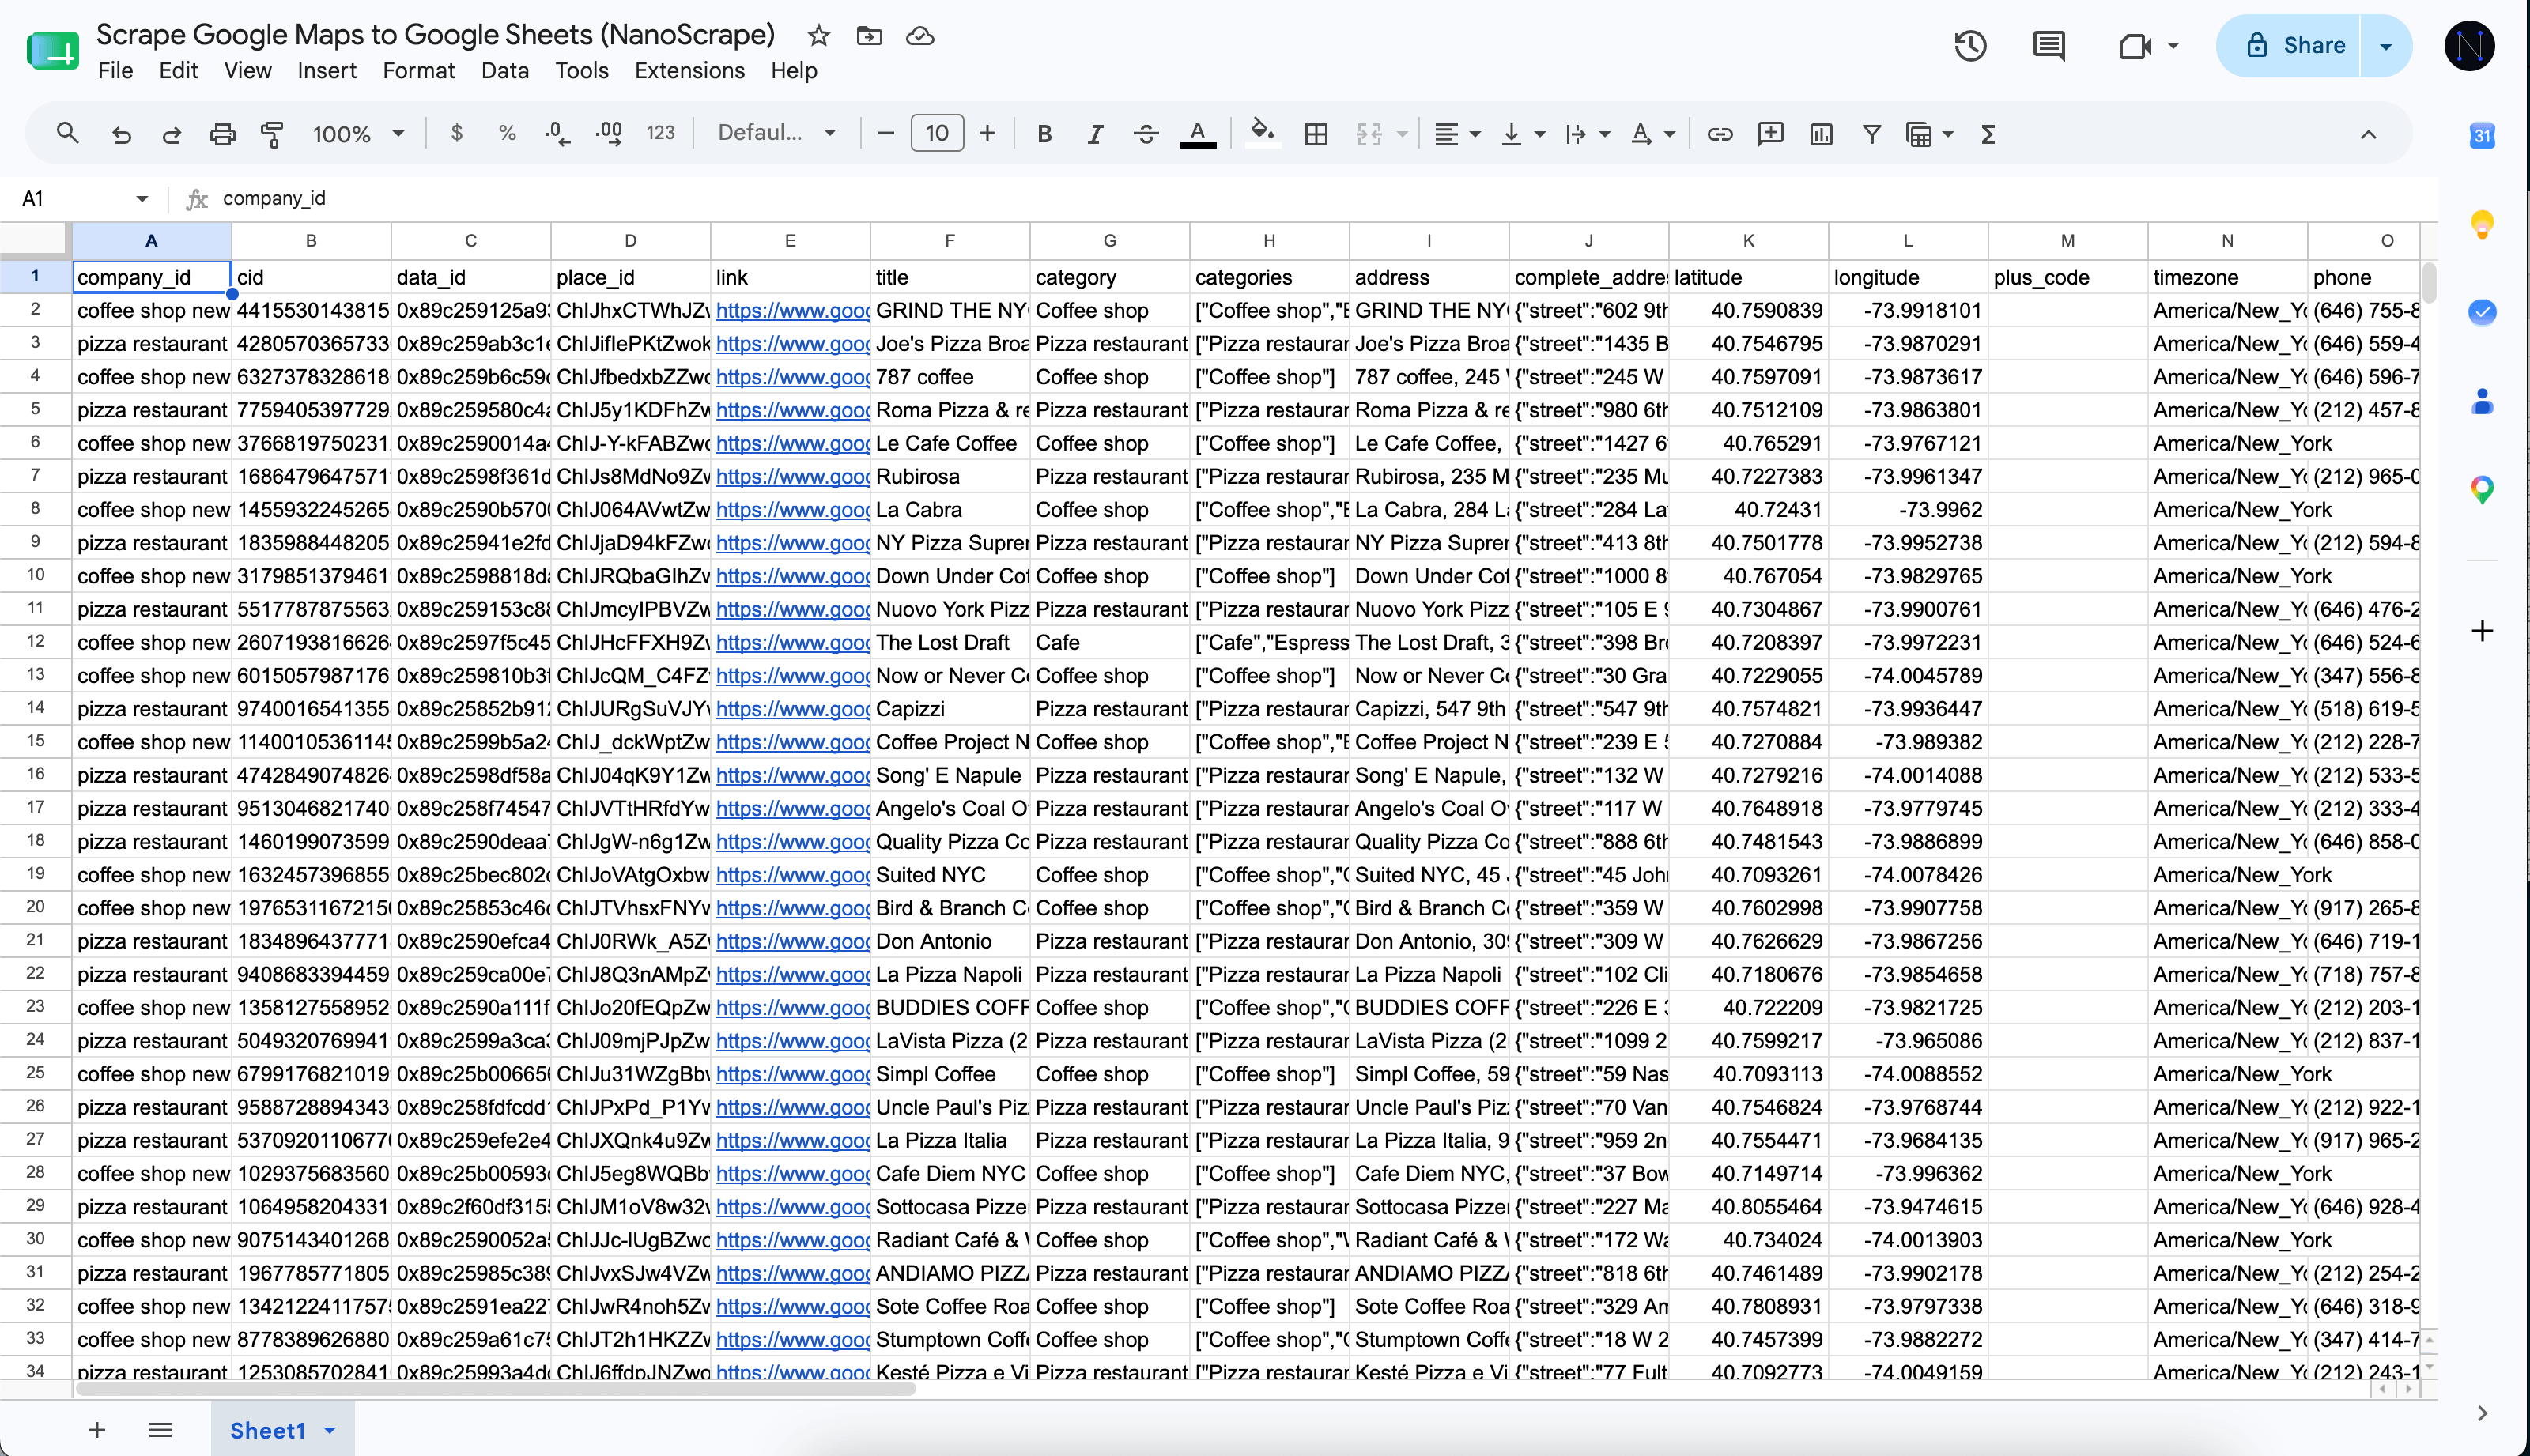The height and width of the screenshot is (1456, 2530).
Task: Open the text rotation dropdown
Action: pyautogui.click(x=1652, y=134)
